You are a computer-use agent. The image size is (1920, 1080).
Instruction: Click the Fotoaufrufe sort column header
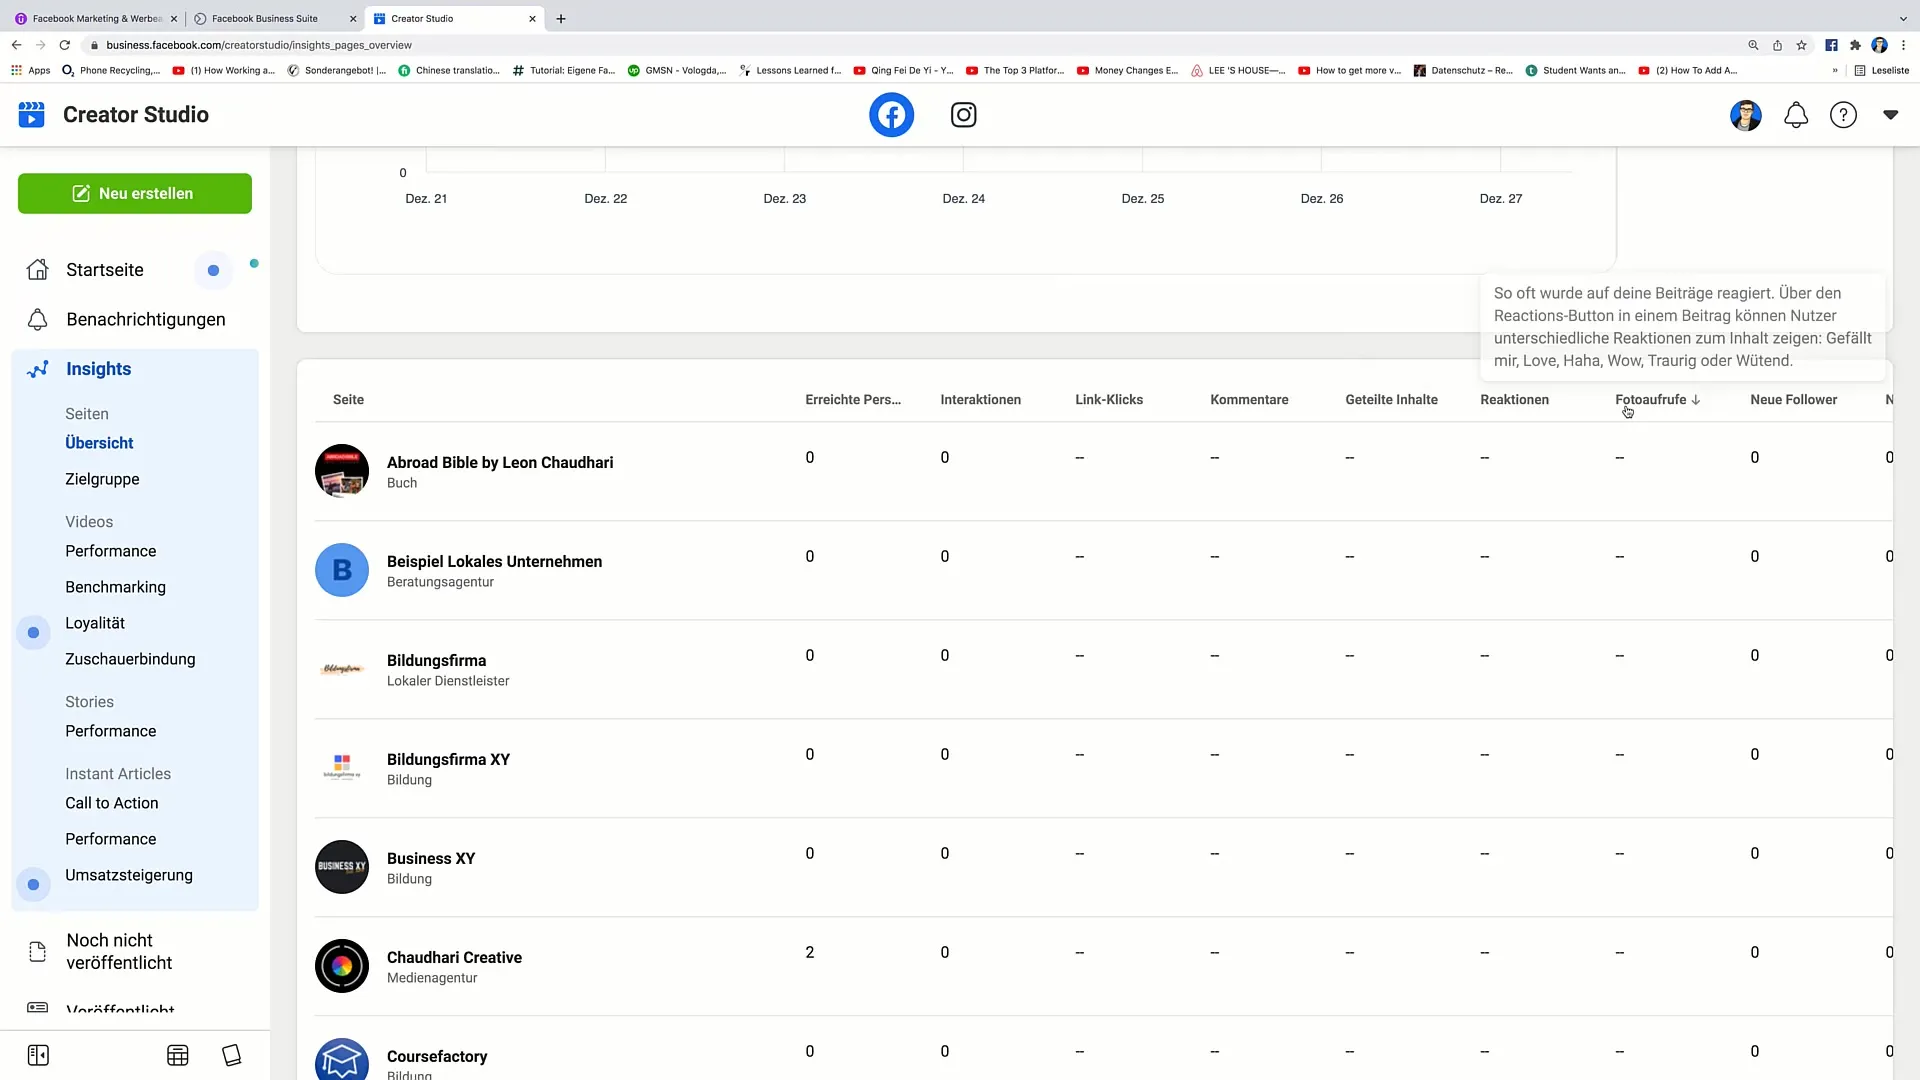[x=1655, y=398]
